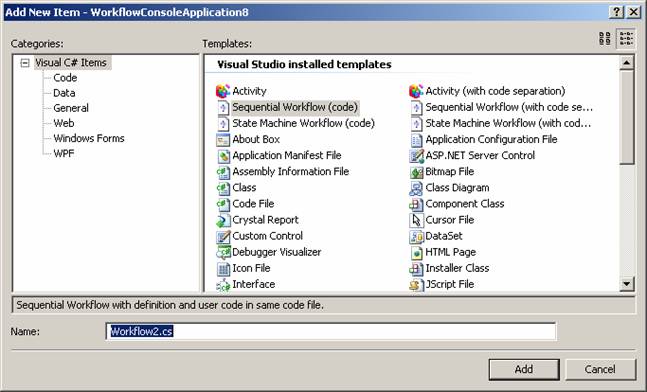
Task: Click the Application Manifest File icon
Action: (223, 156)
